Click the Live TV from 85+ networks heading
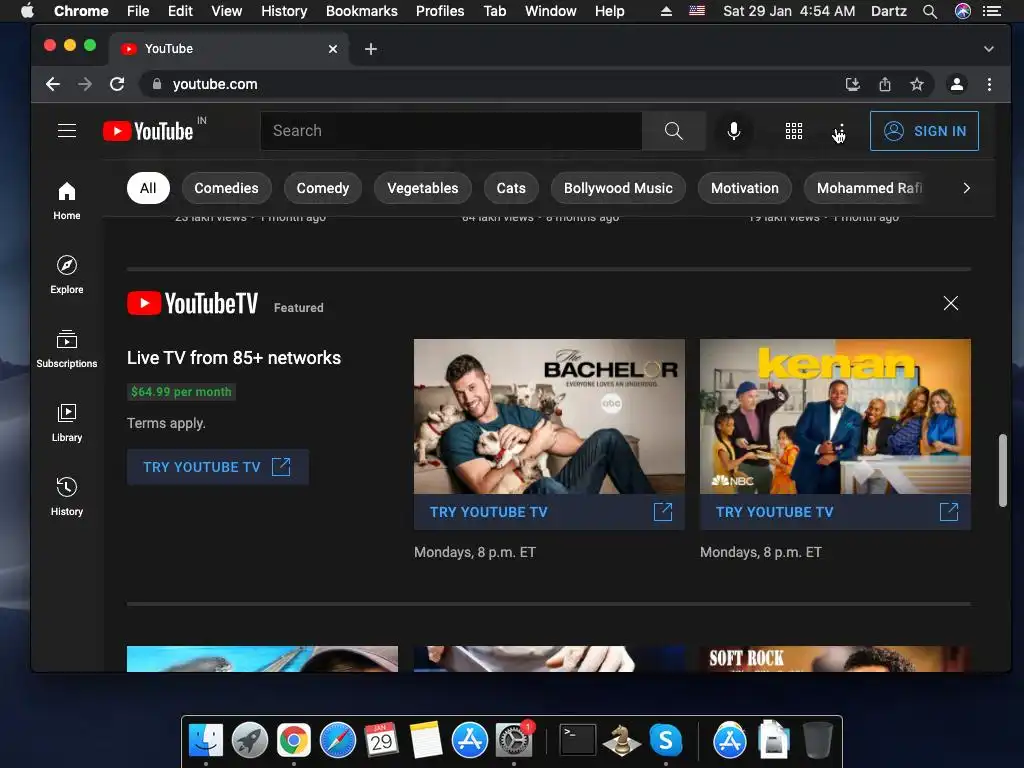This screenshot has height=768, width=1024. pyautogui.click(x=234, y=358)
